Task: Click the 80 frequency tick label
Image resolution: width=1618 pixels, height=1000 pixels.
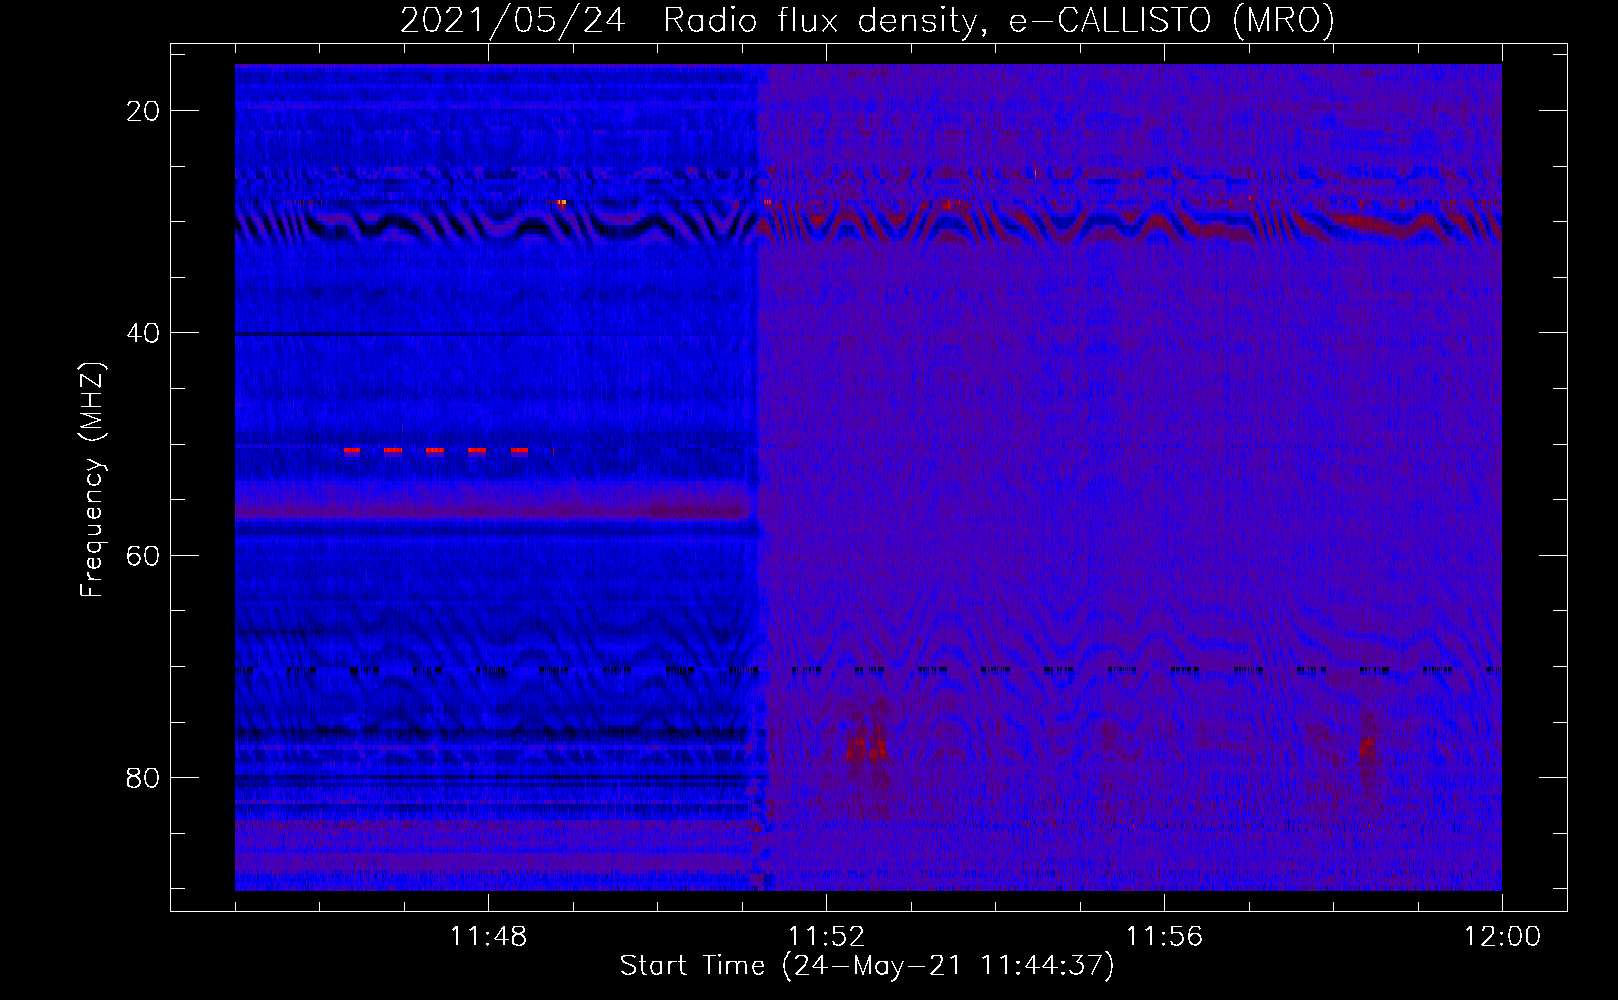Action: coord(144,777)
